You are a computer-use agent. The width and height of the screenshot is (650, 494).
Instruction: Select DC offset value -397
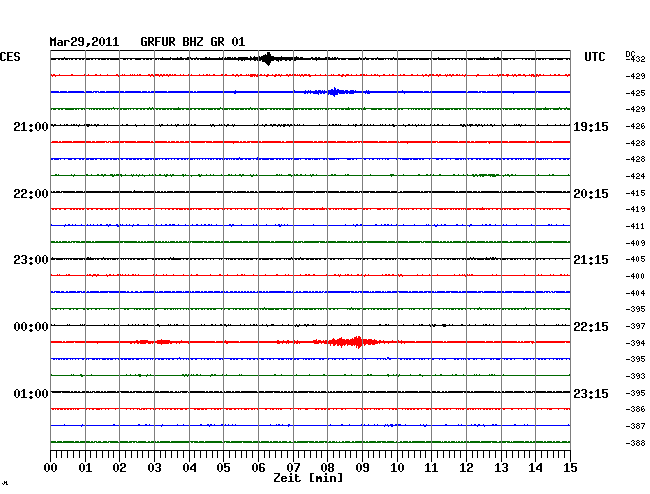635,327
